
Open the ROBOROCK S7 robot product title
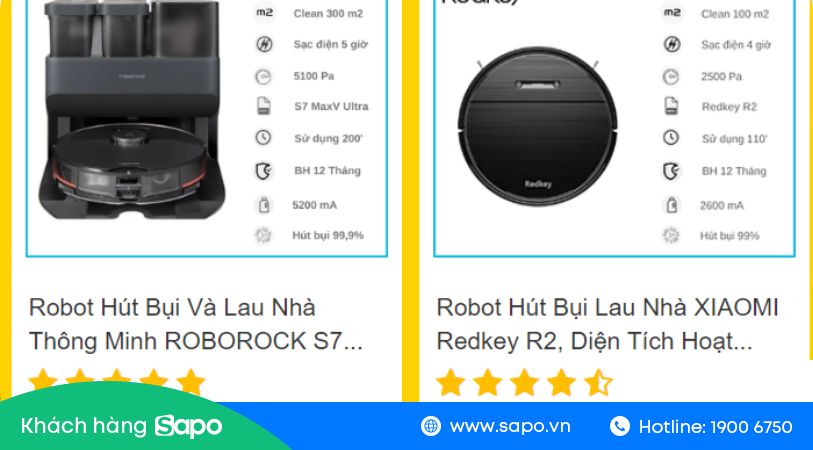[196, 324]
